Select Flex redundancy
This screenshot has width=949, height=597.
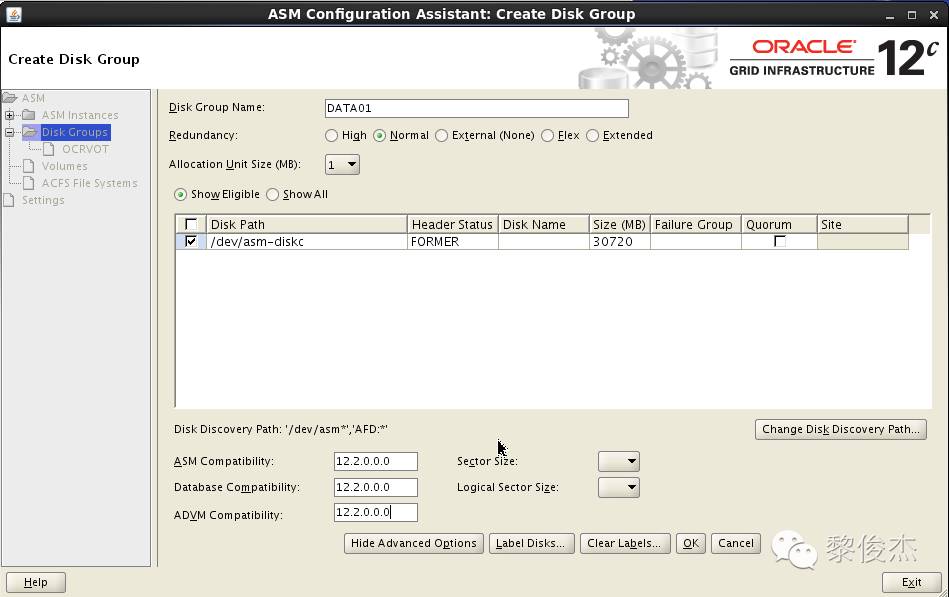click(x=548, y=136)
